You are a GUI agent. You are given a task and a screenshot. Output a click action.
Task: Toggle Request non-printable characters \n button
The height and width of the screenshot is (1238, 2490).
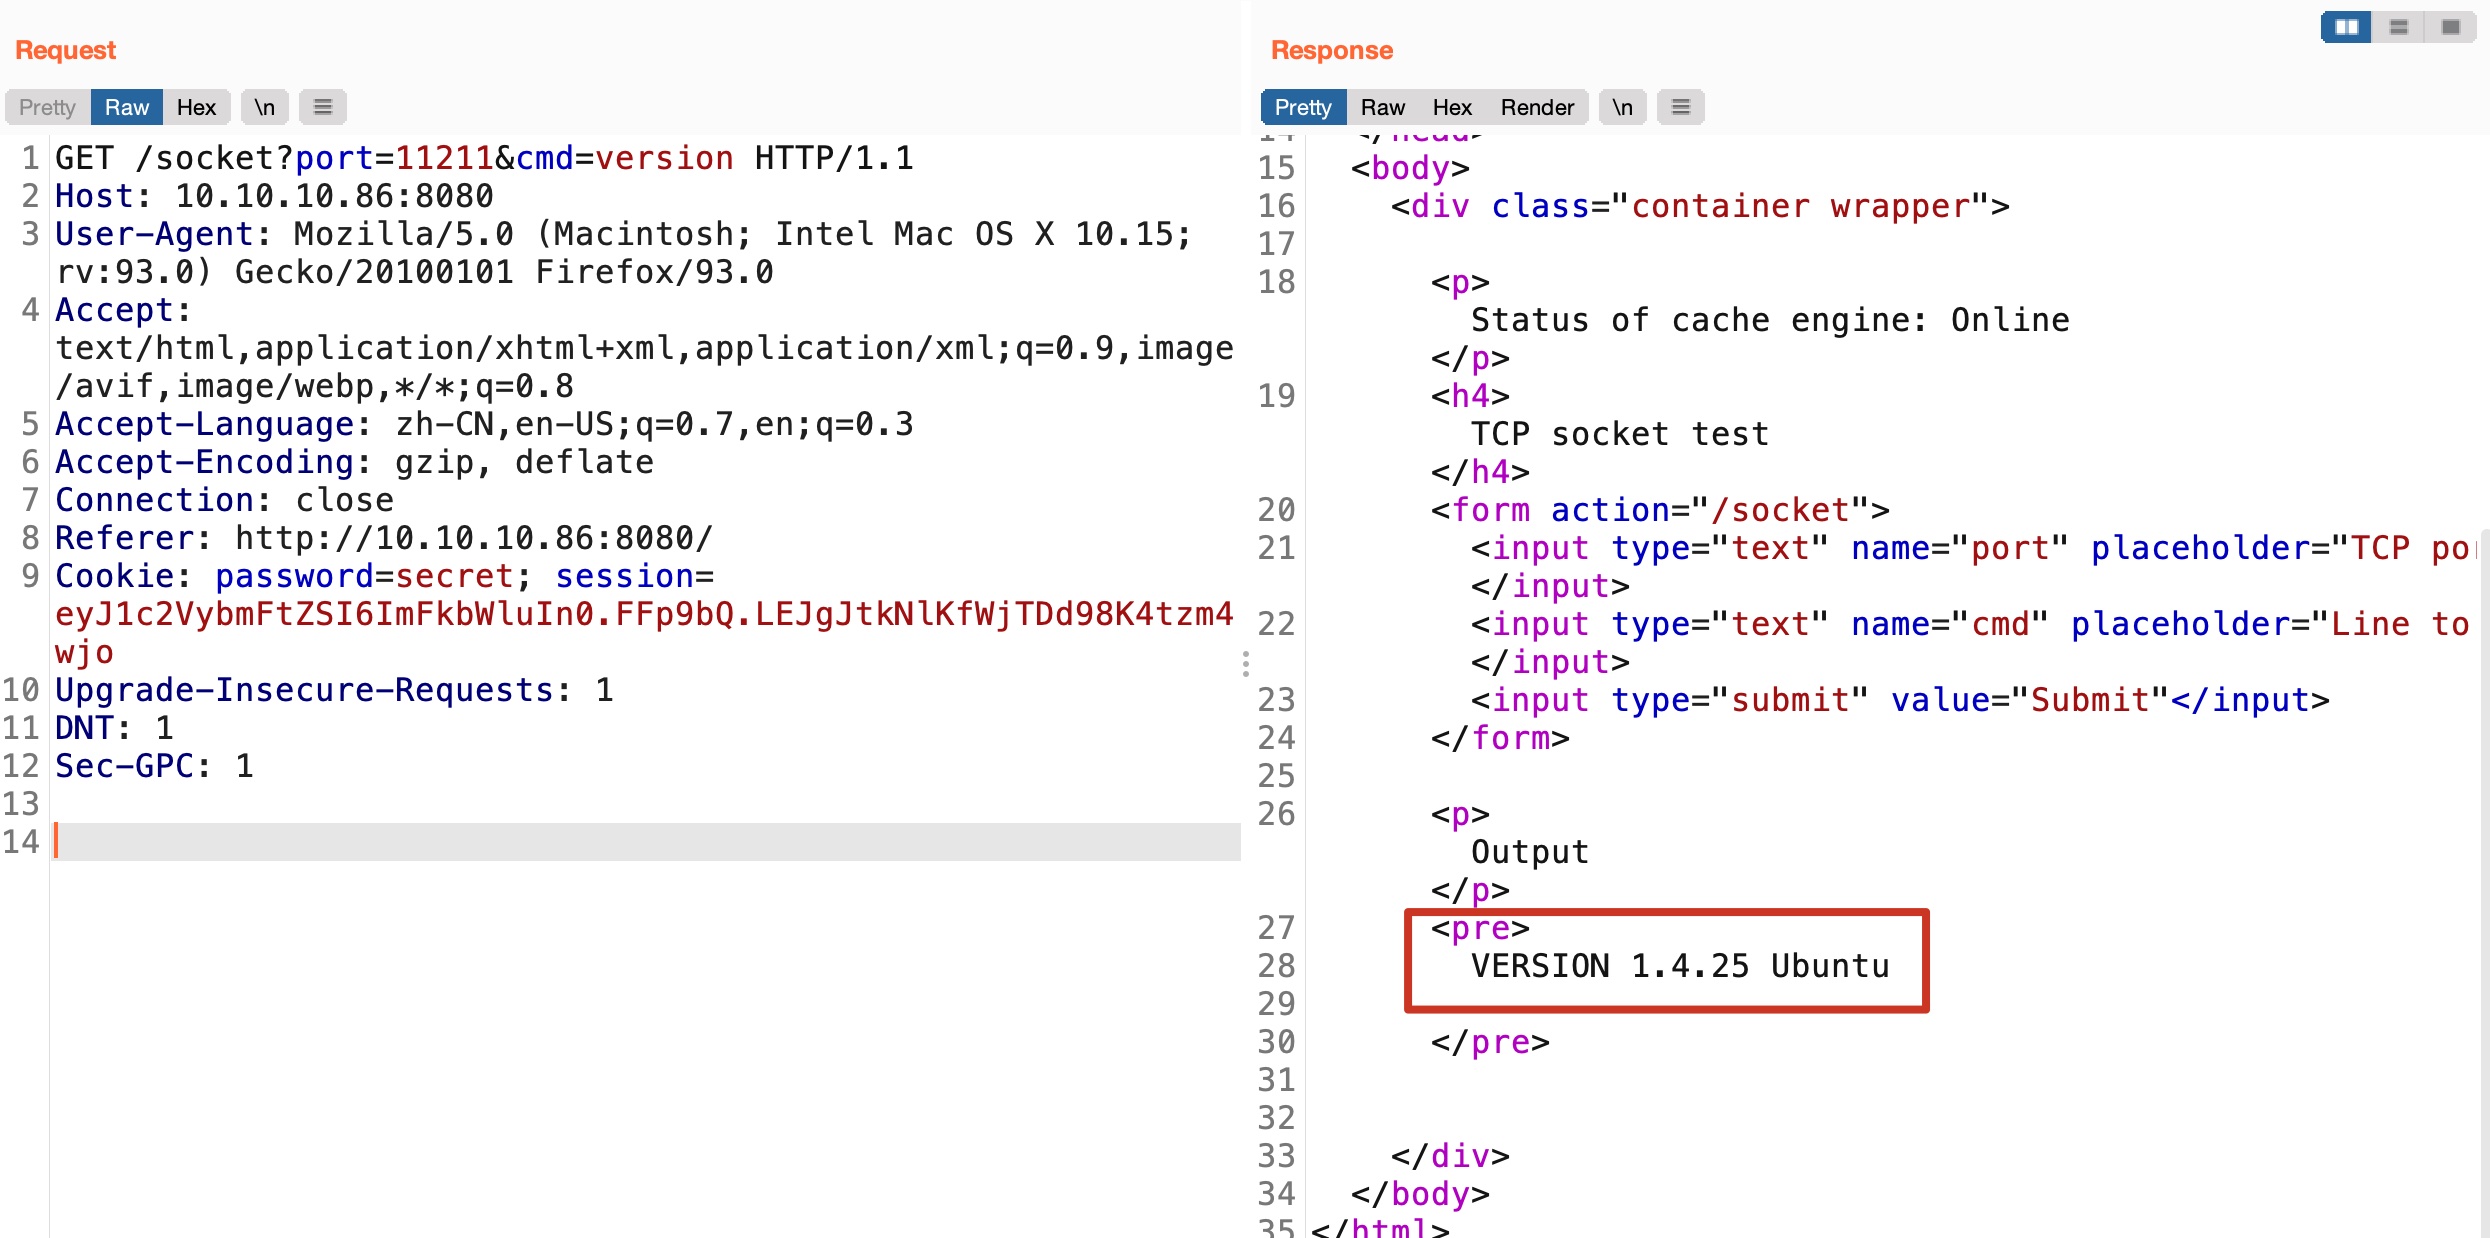pos(264,107)
